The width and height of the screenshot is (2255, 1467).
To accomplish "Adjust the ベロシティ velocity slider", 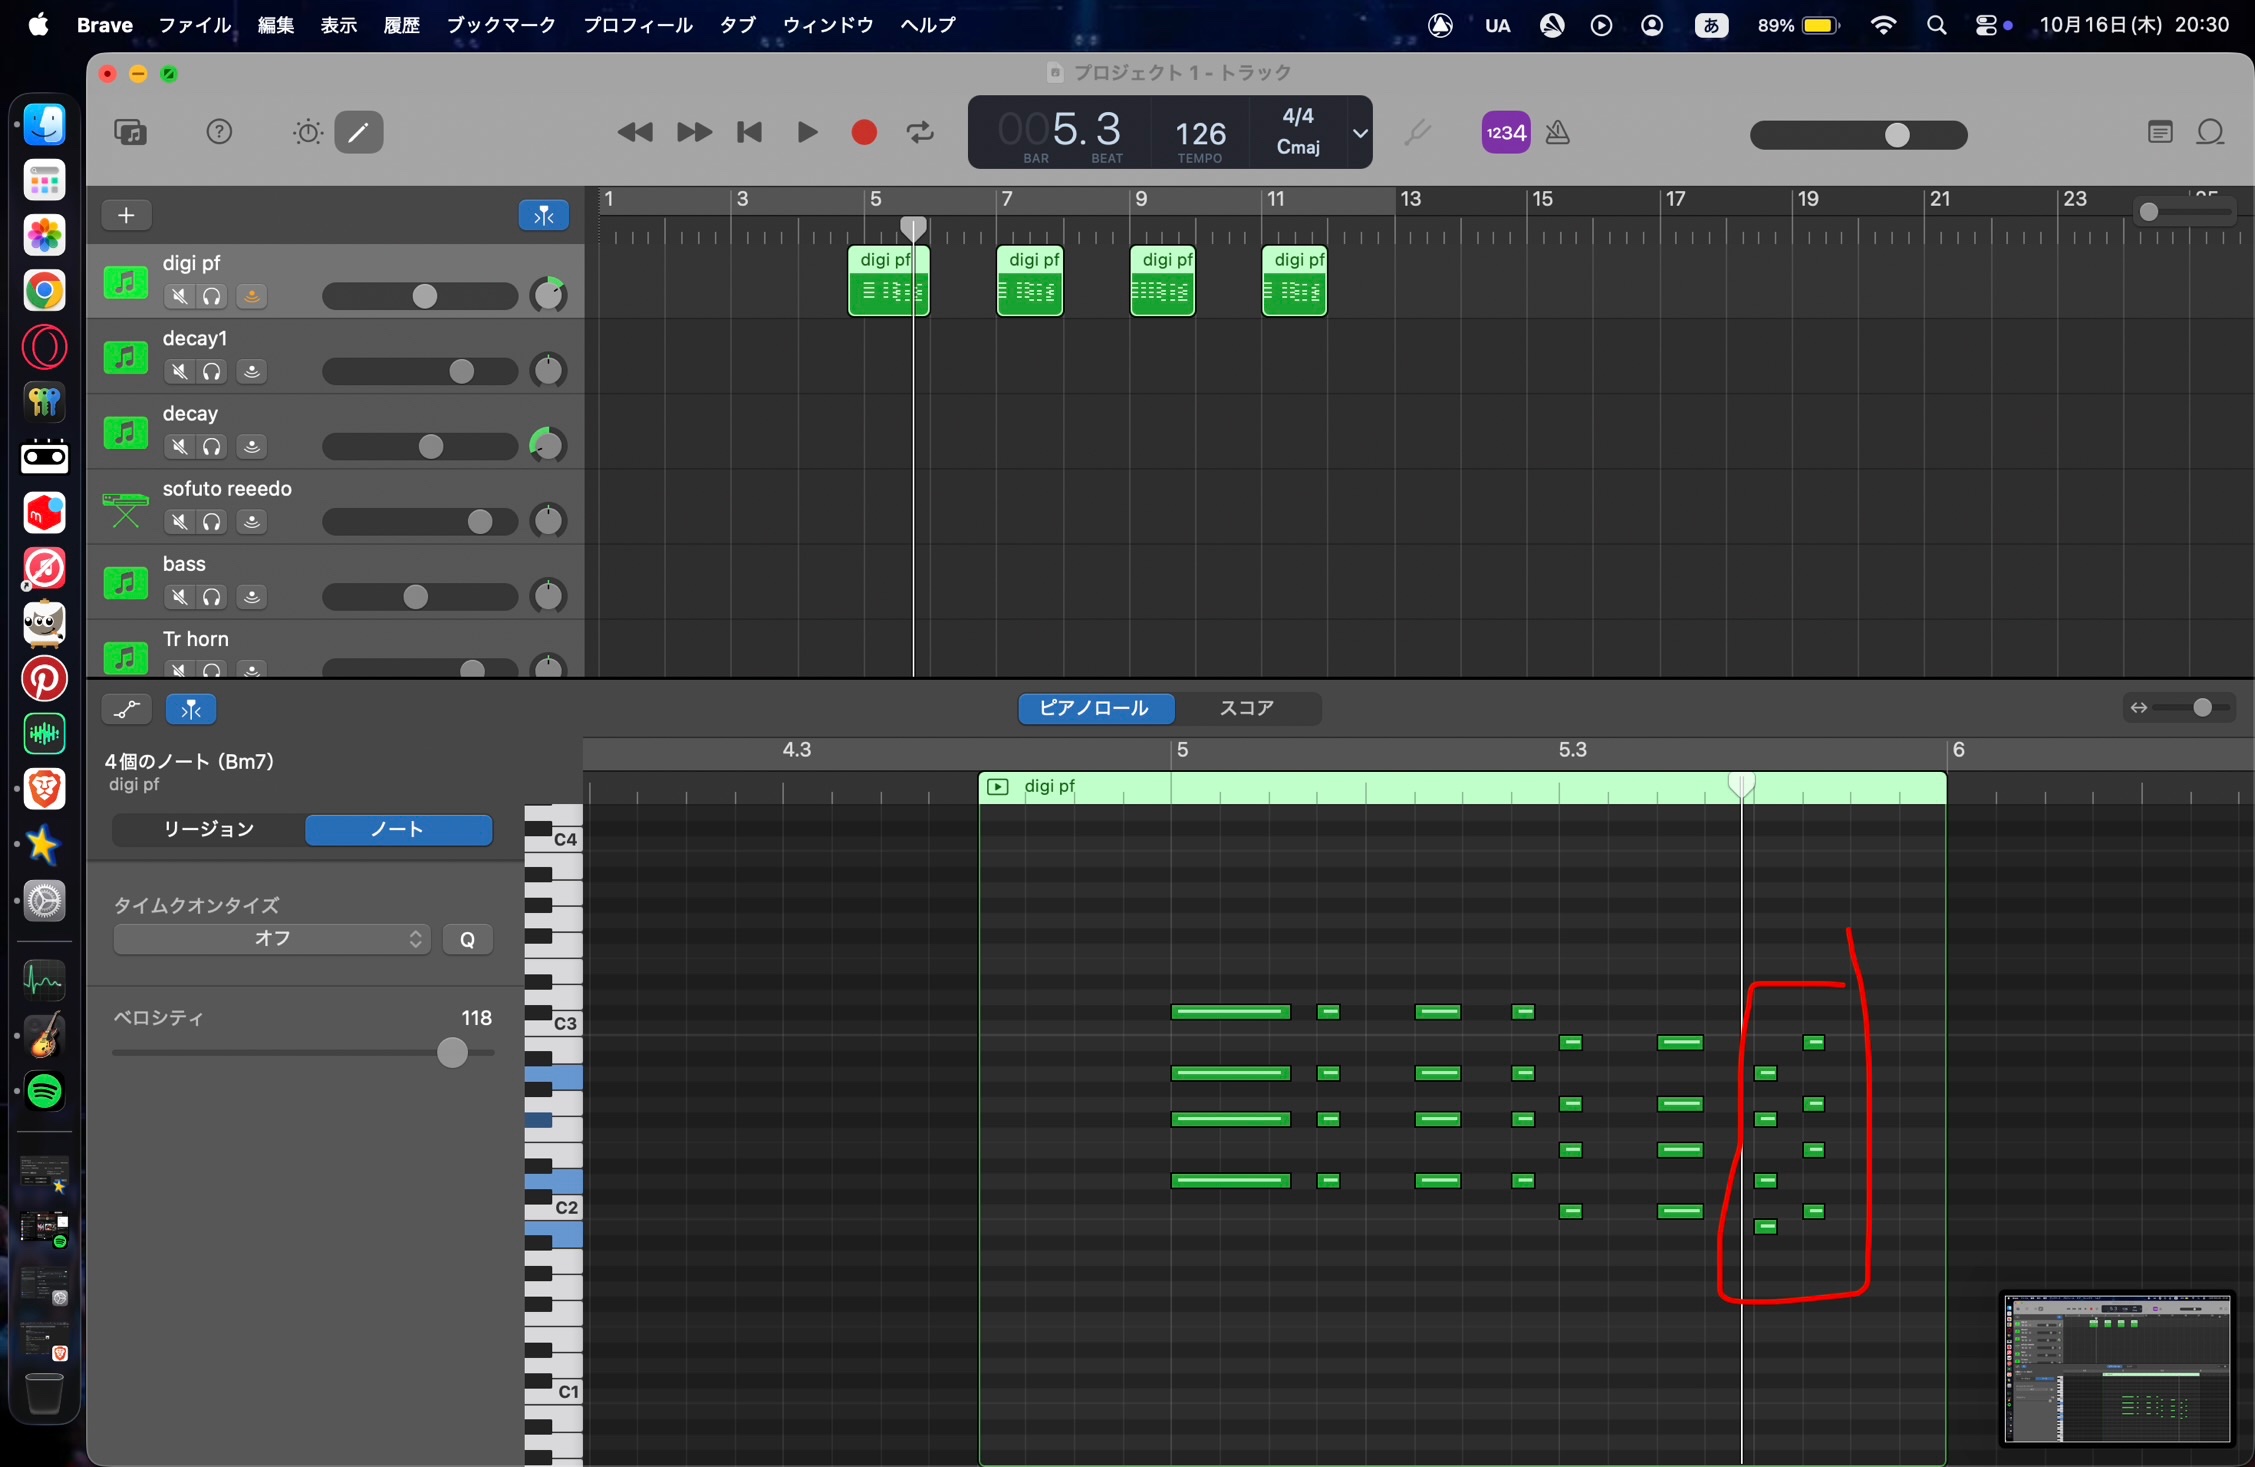I will click(x=452, y=1052).
